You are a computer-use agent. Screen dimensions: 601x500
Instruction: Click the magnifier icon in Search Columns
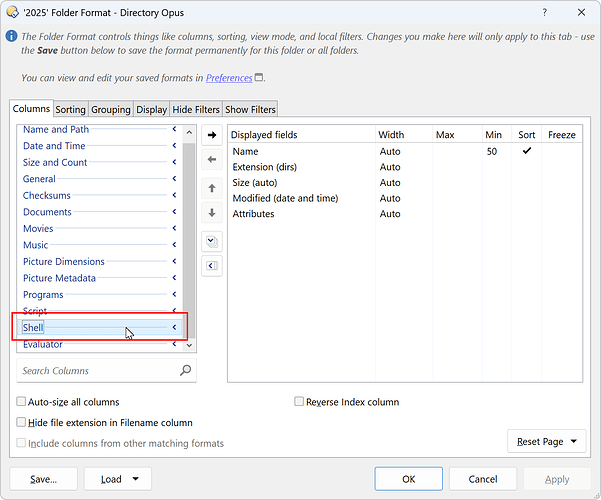click(x=186, y=370)
